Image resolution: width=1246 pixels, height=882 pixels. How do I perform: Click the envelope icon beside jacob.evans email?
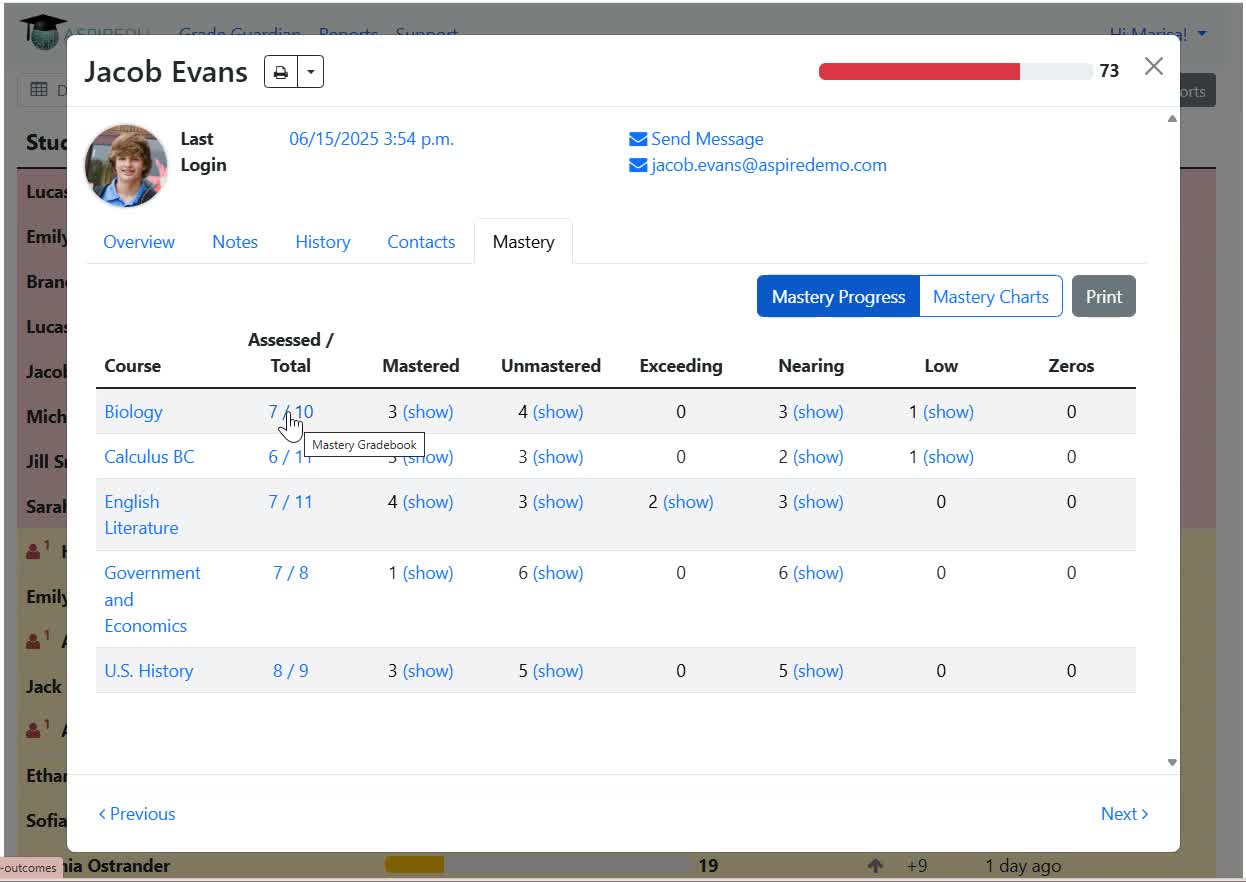638,165
